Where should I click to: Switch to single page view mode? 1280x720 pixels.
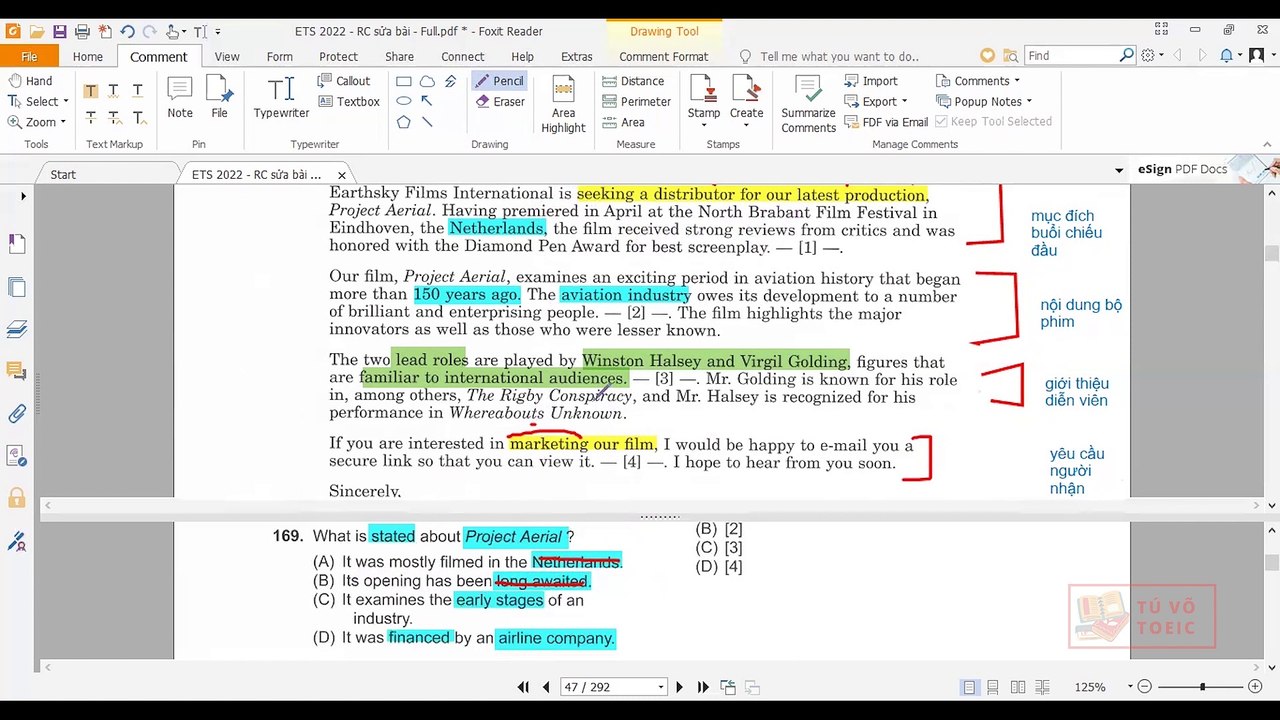[969, 687]
